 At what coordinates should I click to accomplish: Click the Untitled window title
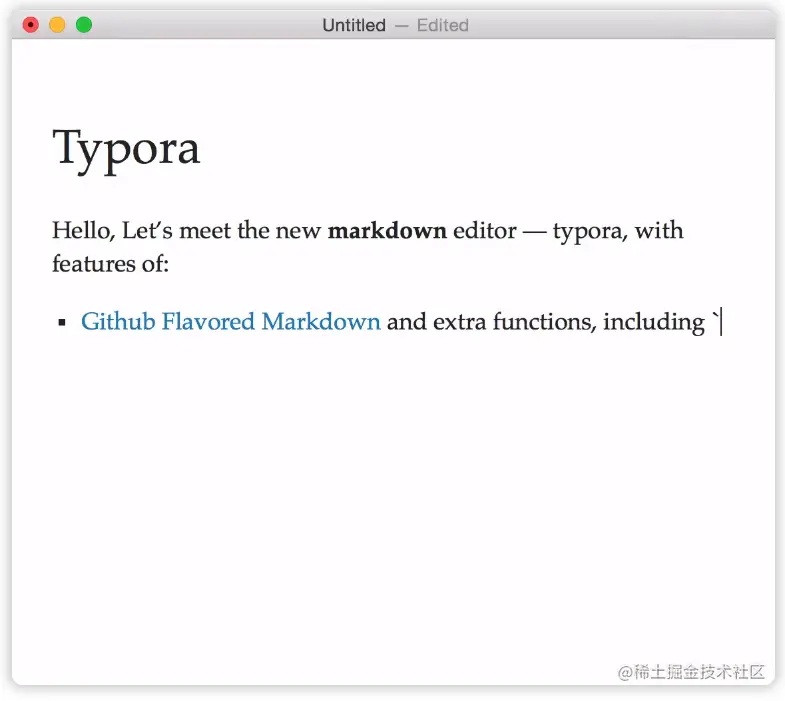coord(354,25)
